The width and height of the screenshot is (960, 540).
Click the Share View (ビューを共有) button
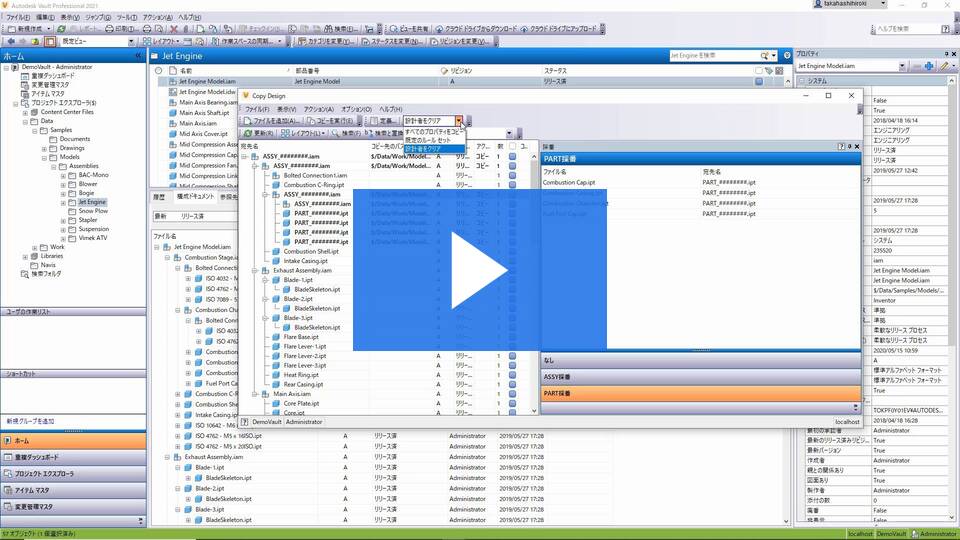tap(409, 29)
